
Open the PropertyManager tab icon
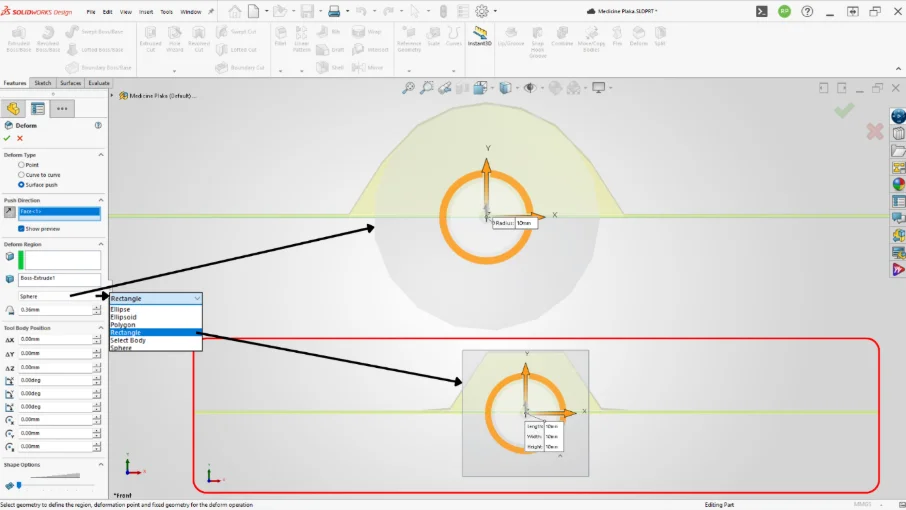pyautogui.click(x=38, y=109)
